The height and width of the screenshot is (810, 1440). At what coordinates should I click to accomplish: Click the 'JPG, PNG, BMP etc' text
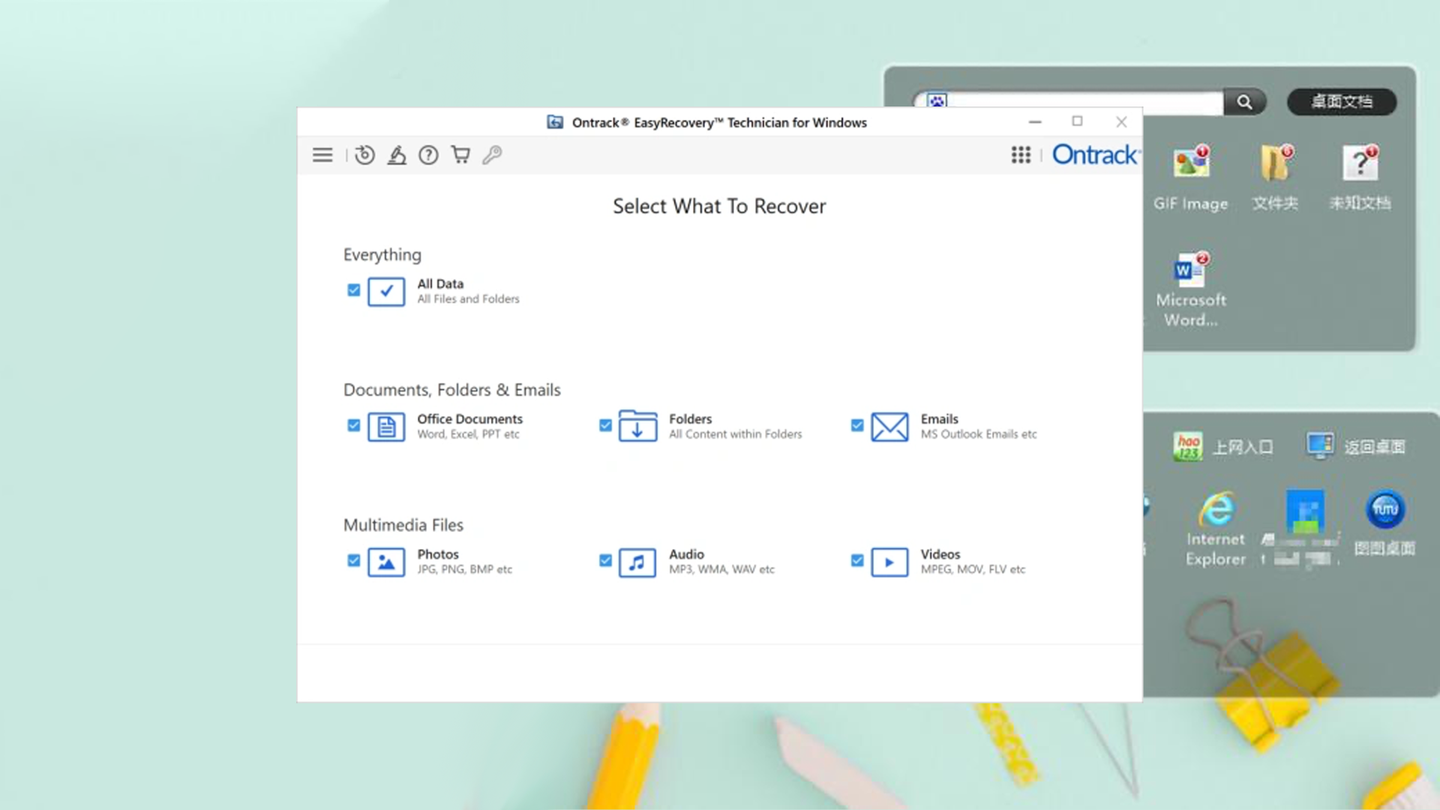point(465,569)
